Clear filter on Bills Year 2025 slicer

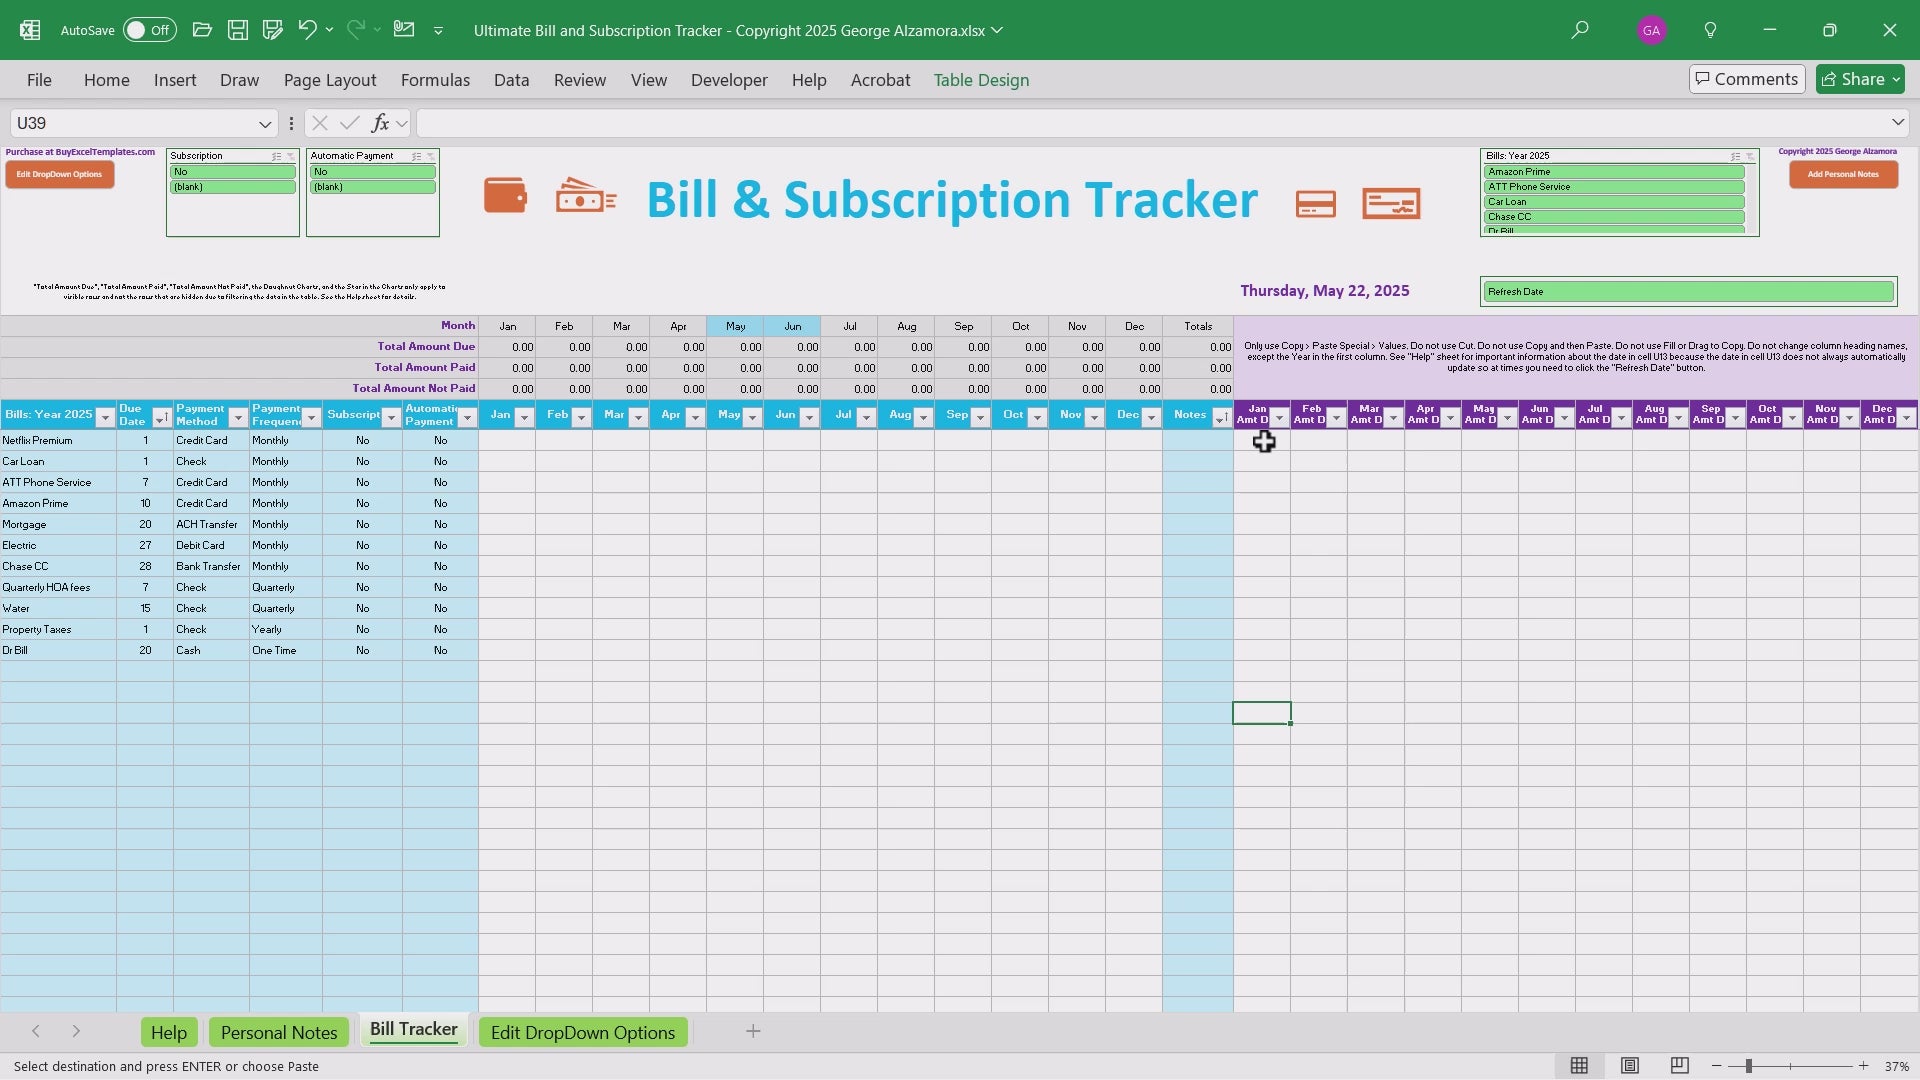(x=1750, y=156)
